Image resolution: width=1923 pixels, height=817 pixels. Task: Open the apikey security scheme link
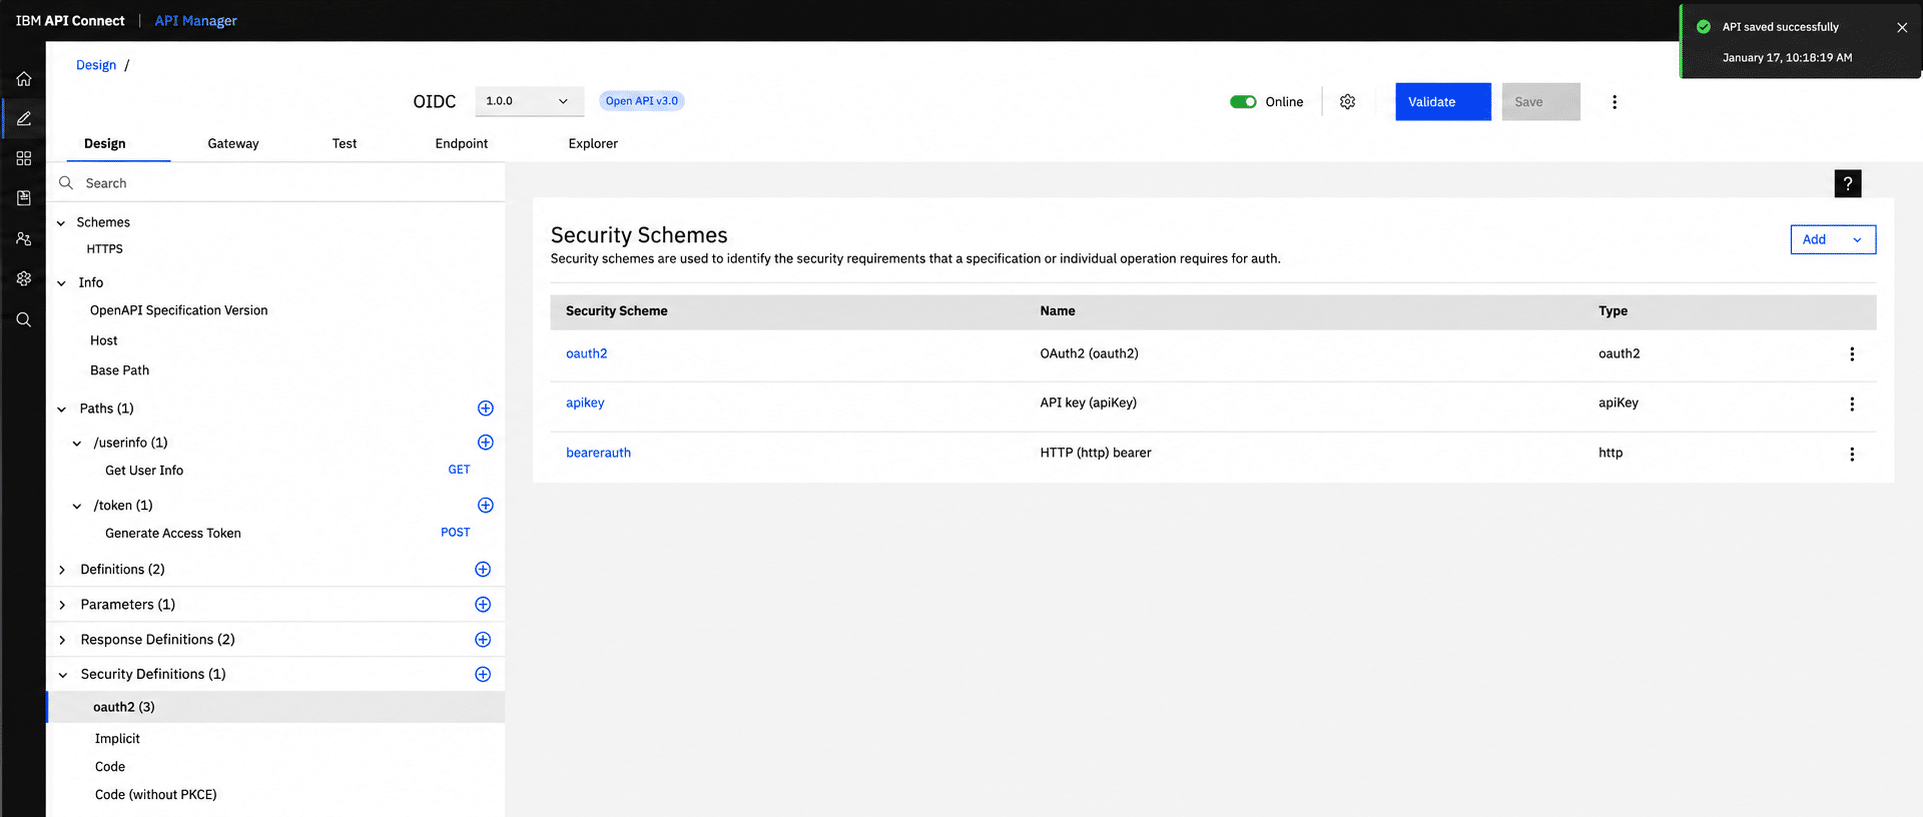click(585, 402)
